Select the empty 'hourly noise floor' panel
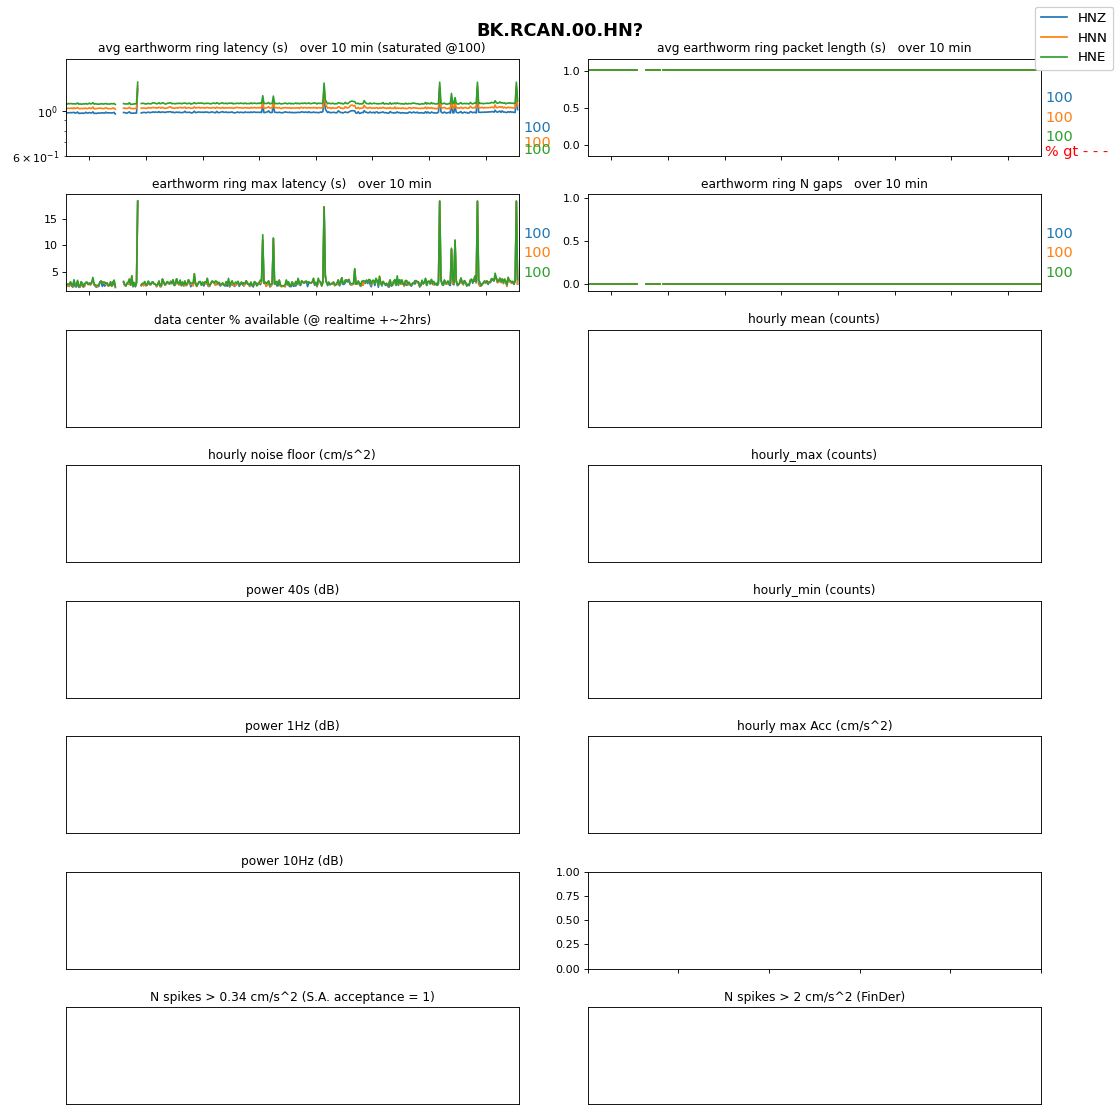Screen dimensions: 1120x1120 tap(292, 514)
